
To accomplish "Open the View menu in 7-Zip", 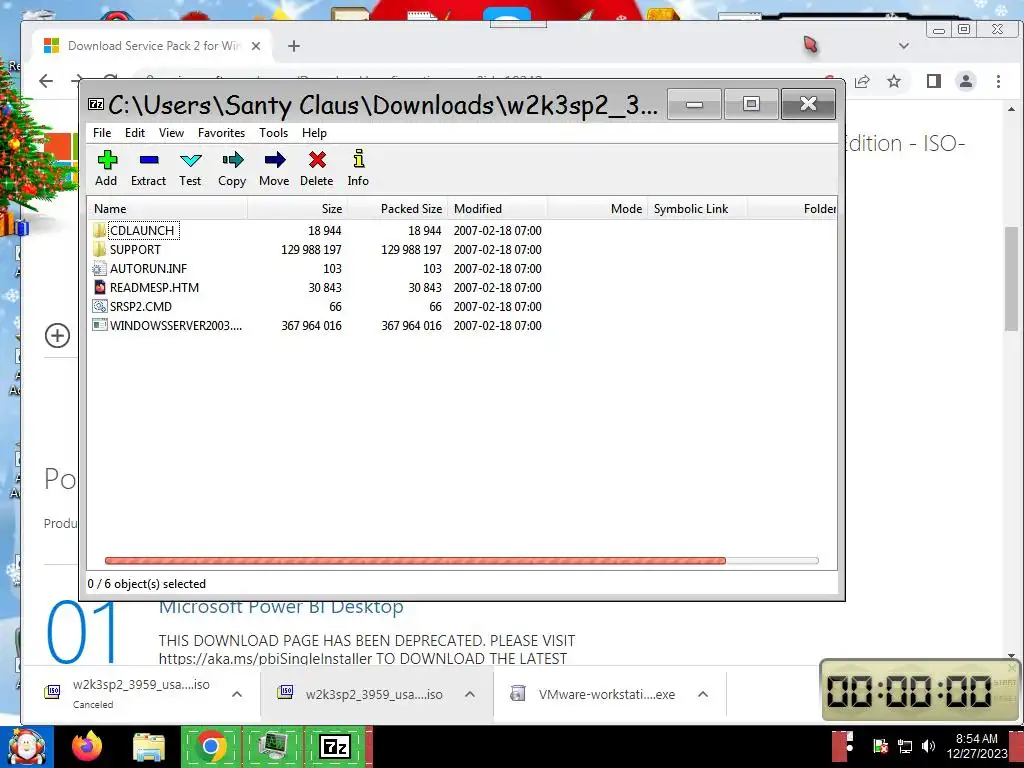I will [171, 133].
